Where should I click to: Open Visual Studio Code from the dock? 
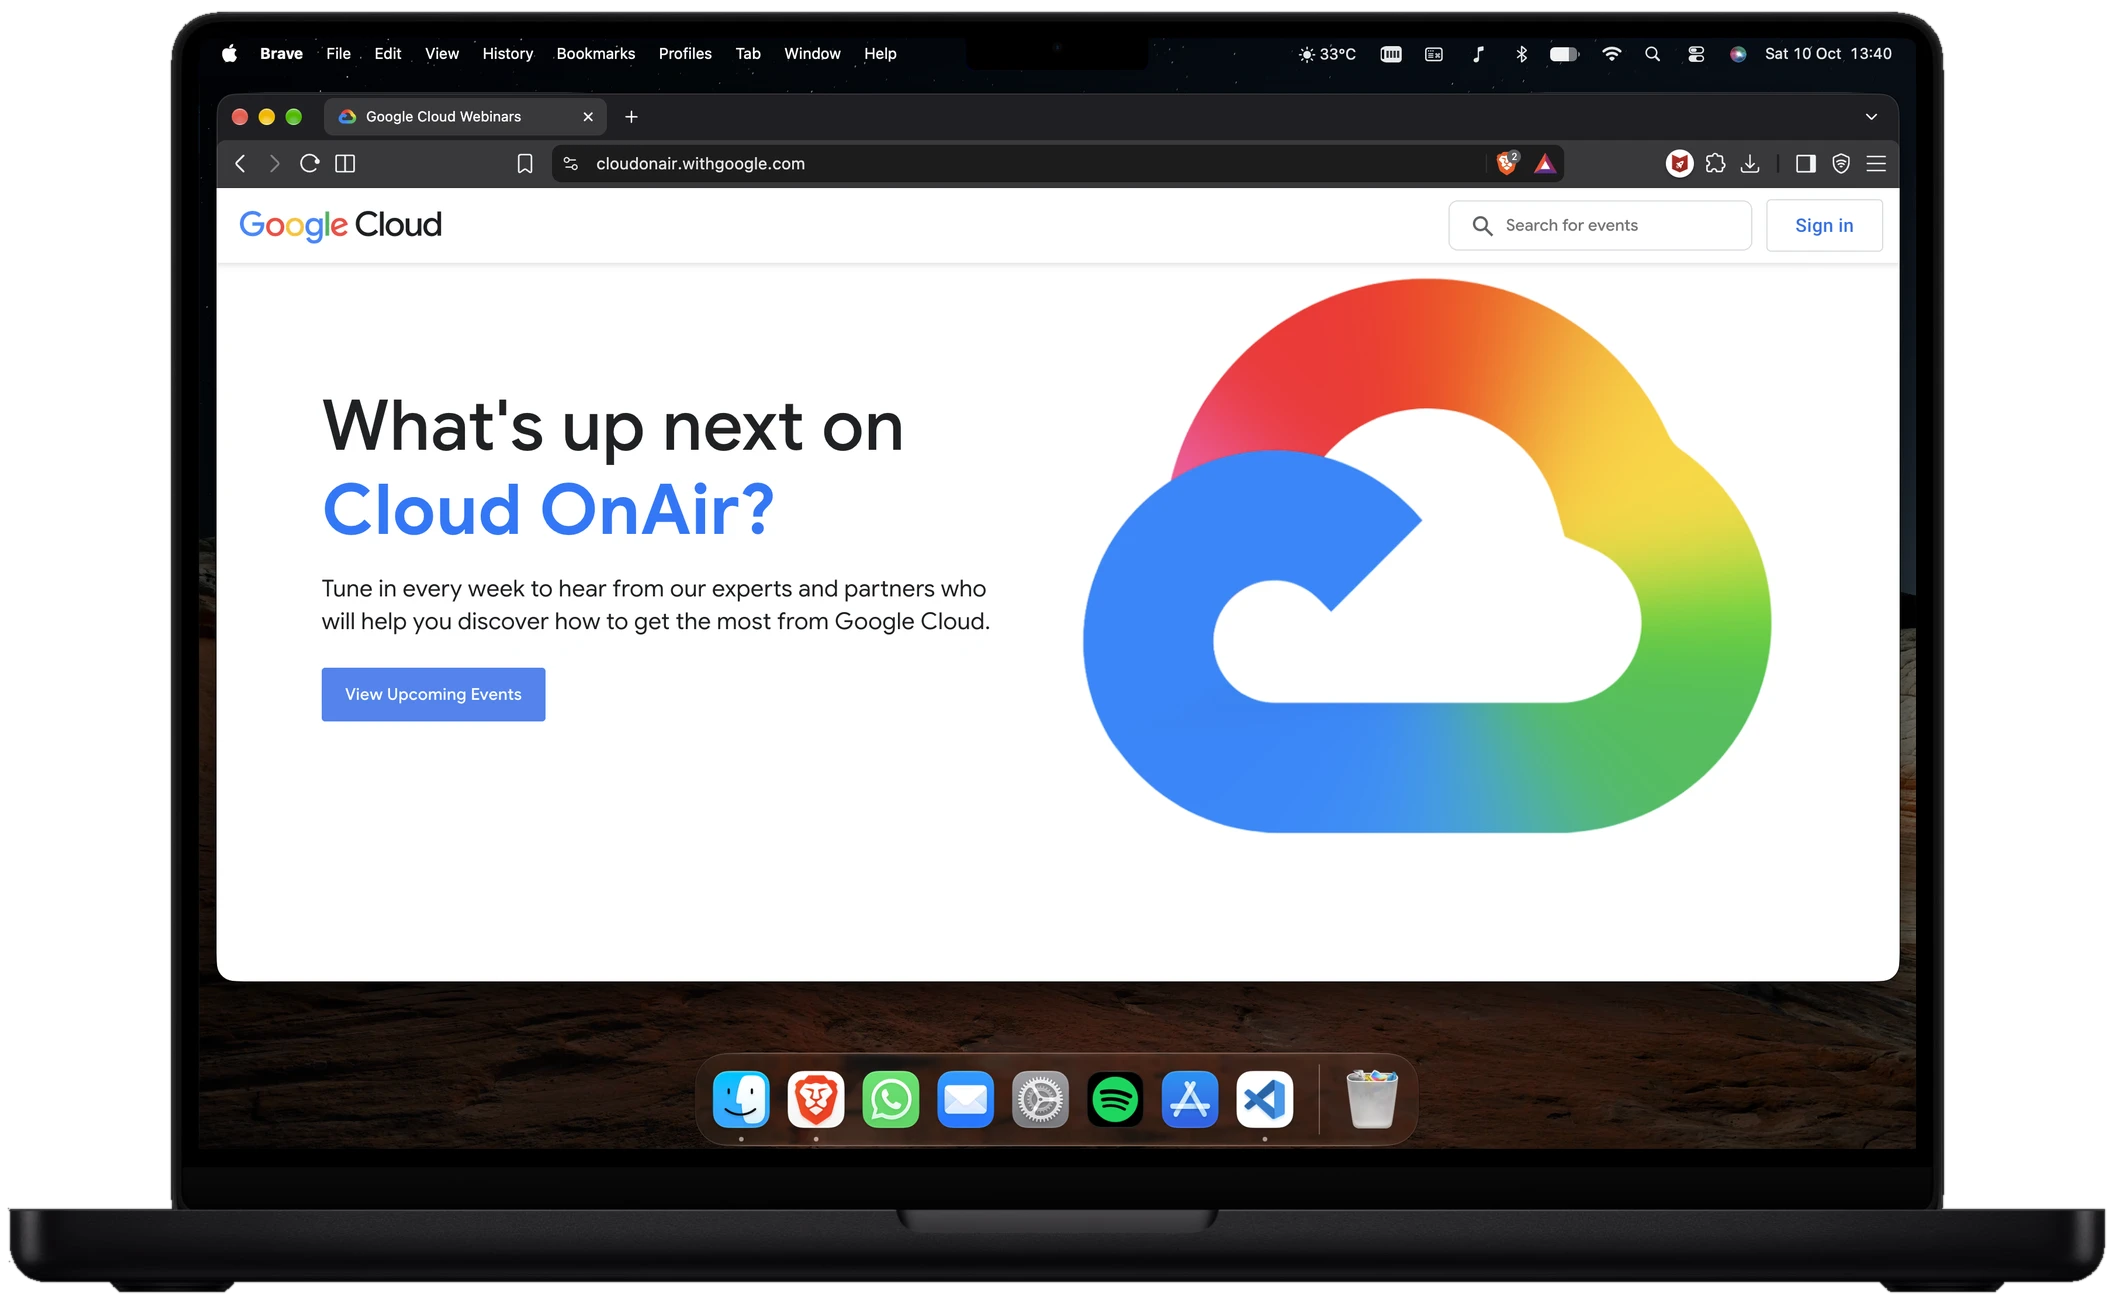[1265, 1100]
